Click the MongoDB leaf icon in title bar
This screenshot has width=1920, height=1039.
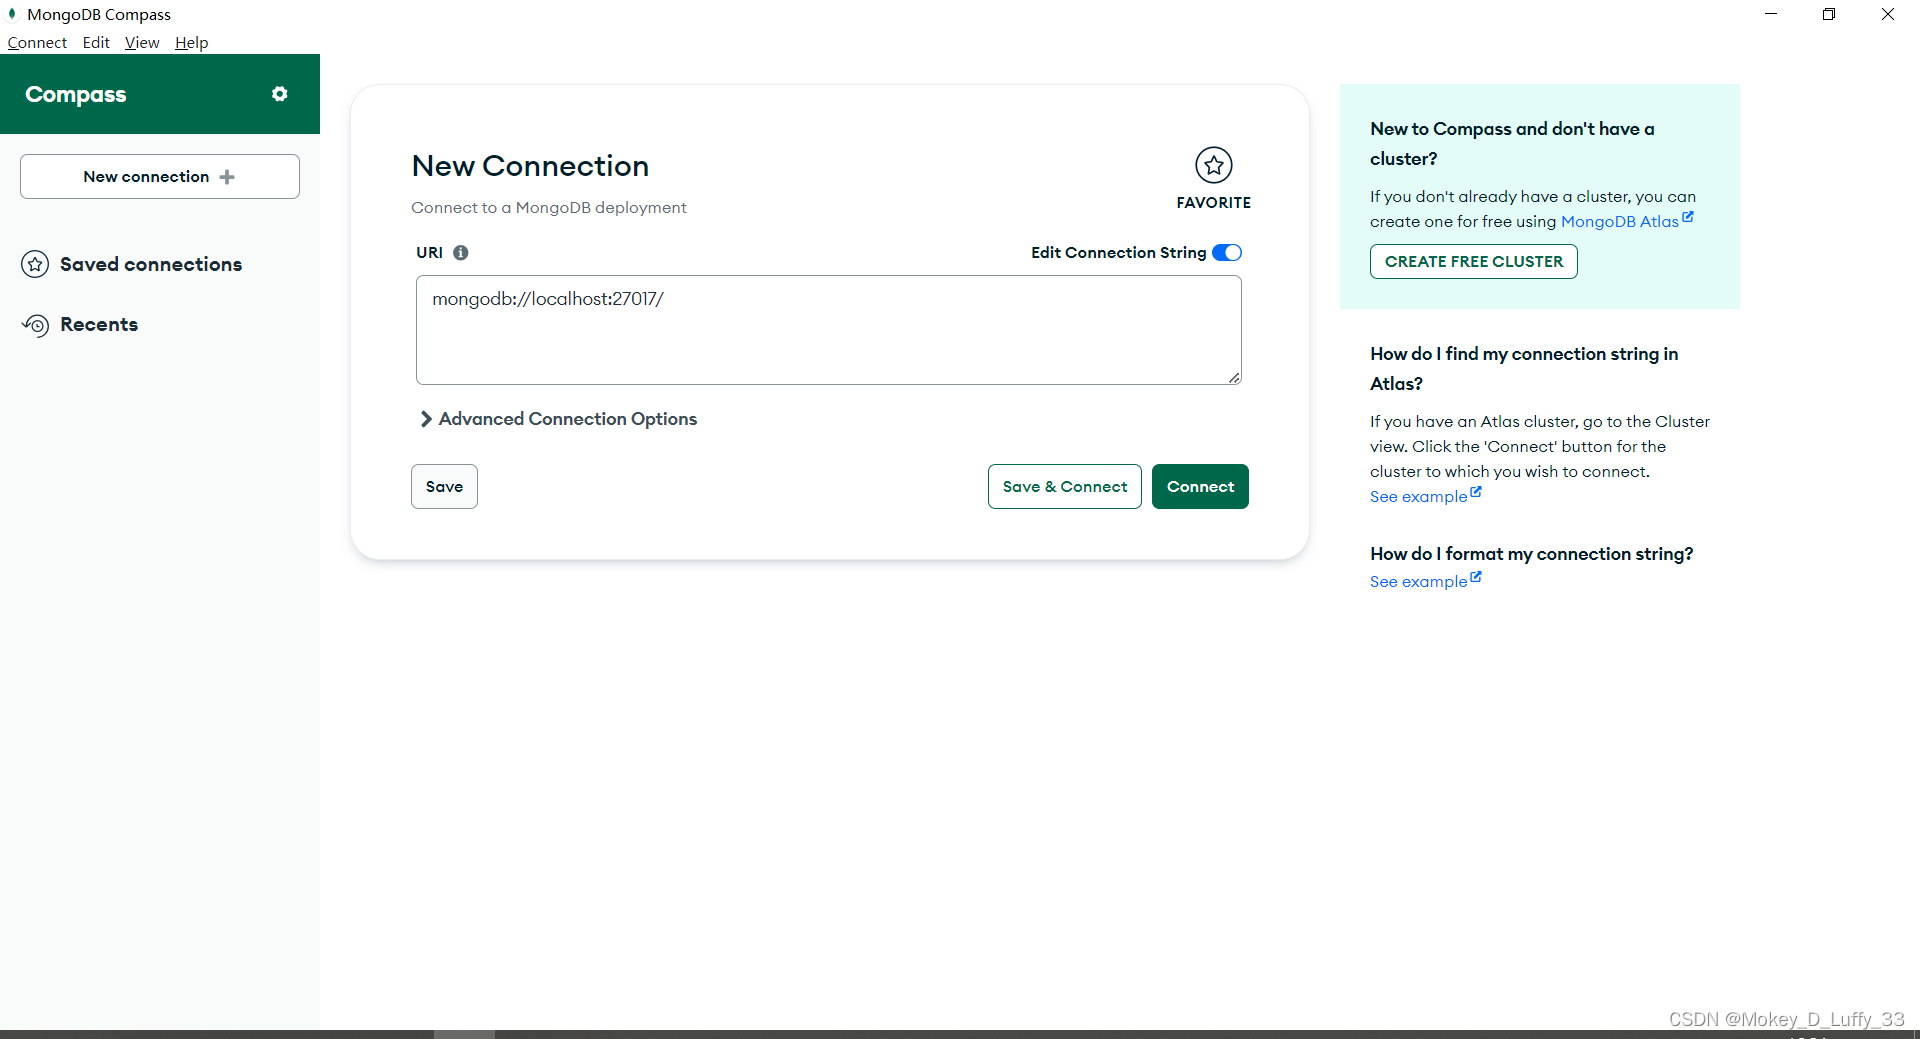(12, 14)
